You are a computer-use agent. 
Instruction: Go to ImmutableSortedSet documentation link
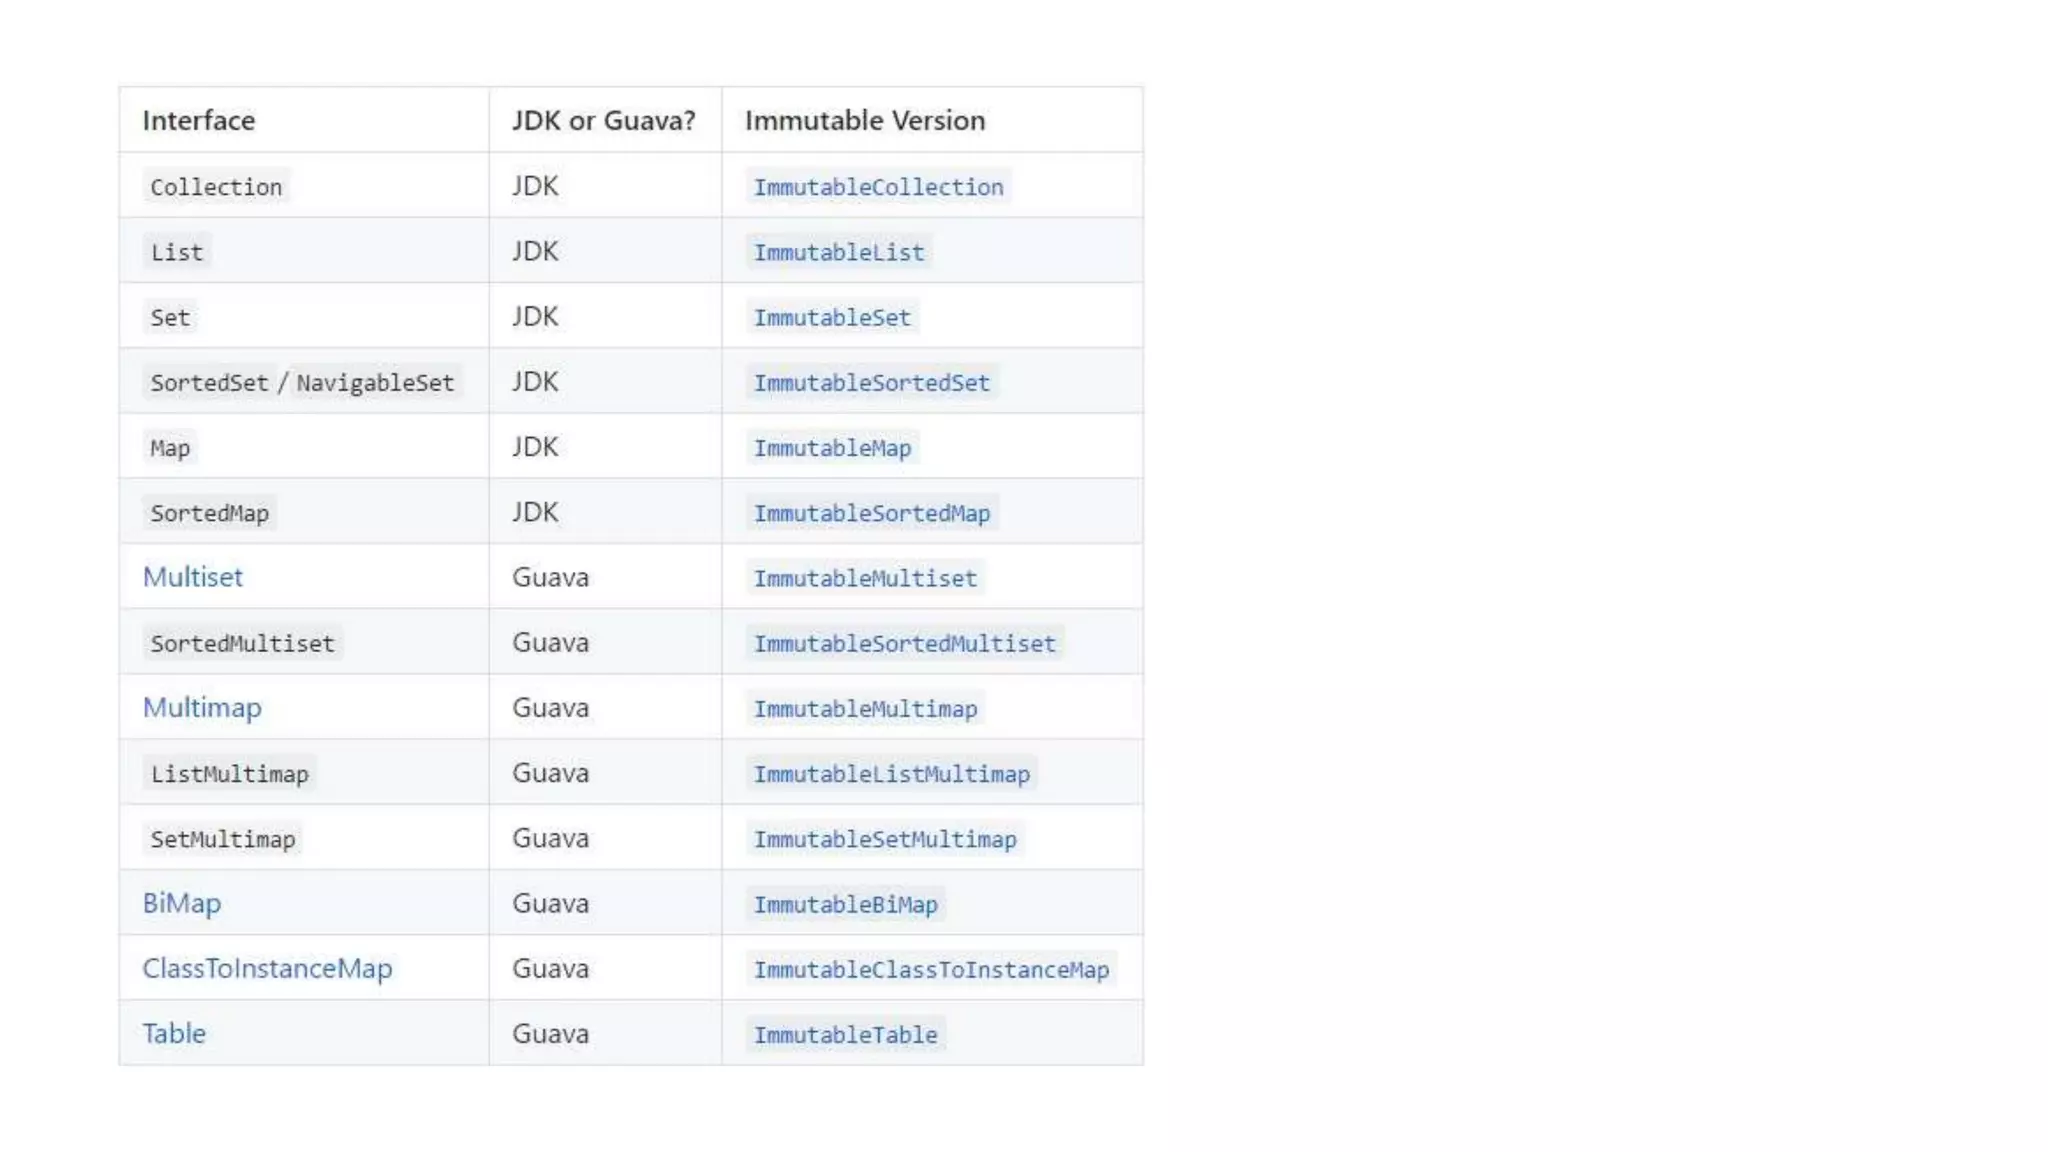click(871, 383)
